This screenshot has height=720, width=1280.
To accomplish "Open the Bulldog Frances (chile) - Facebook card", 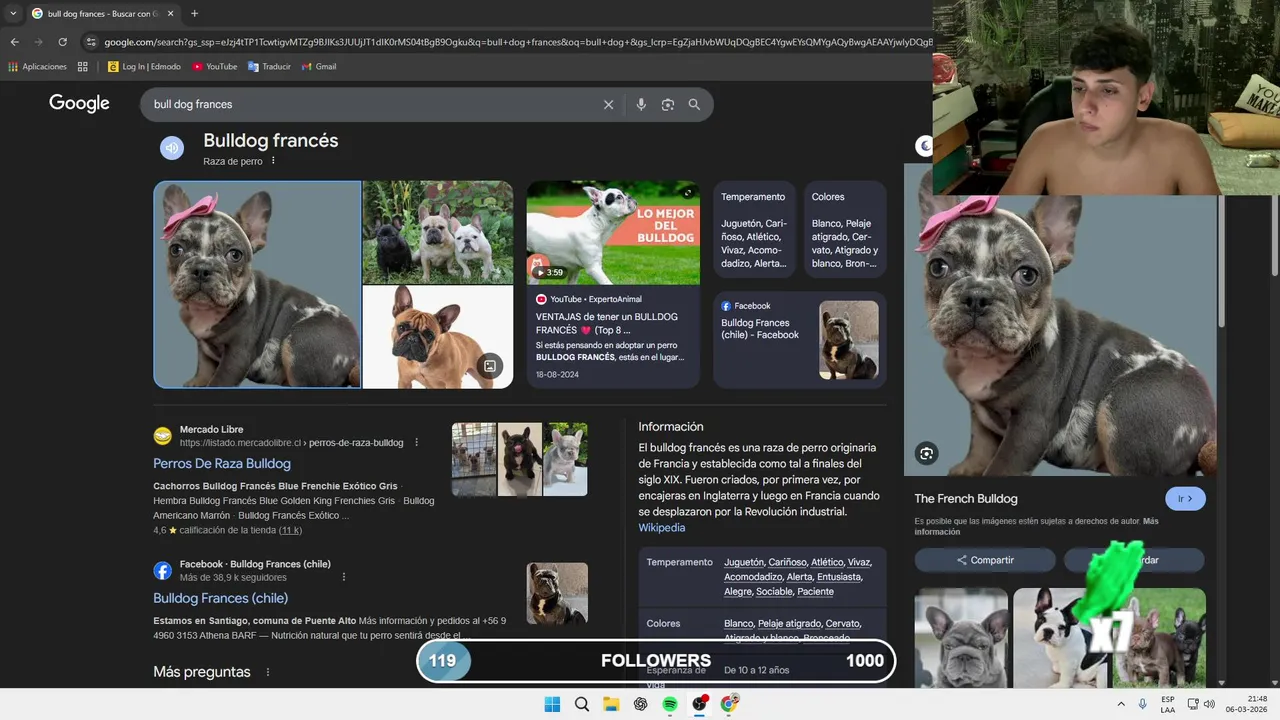I will point(800,340).
